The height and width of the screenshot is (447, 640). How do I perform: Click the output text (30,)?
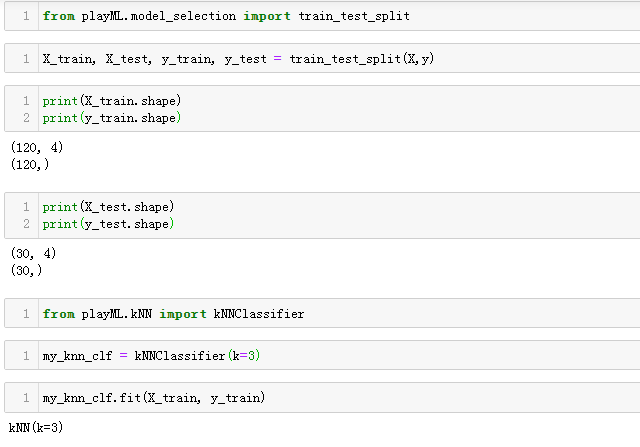[x=27, y=270]
